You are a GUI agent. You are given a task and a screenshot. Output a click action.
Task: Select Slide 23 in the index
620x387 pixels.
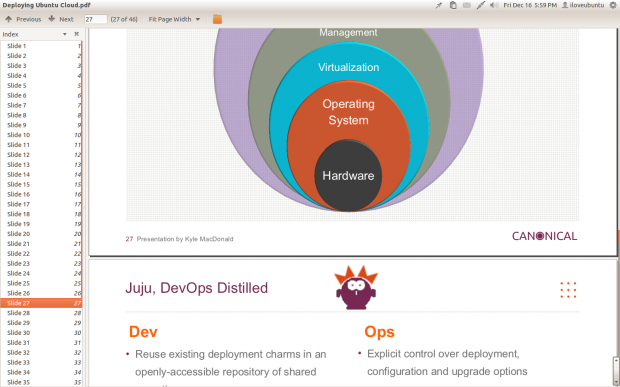pyautogui.click(x=41, y=263)
